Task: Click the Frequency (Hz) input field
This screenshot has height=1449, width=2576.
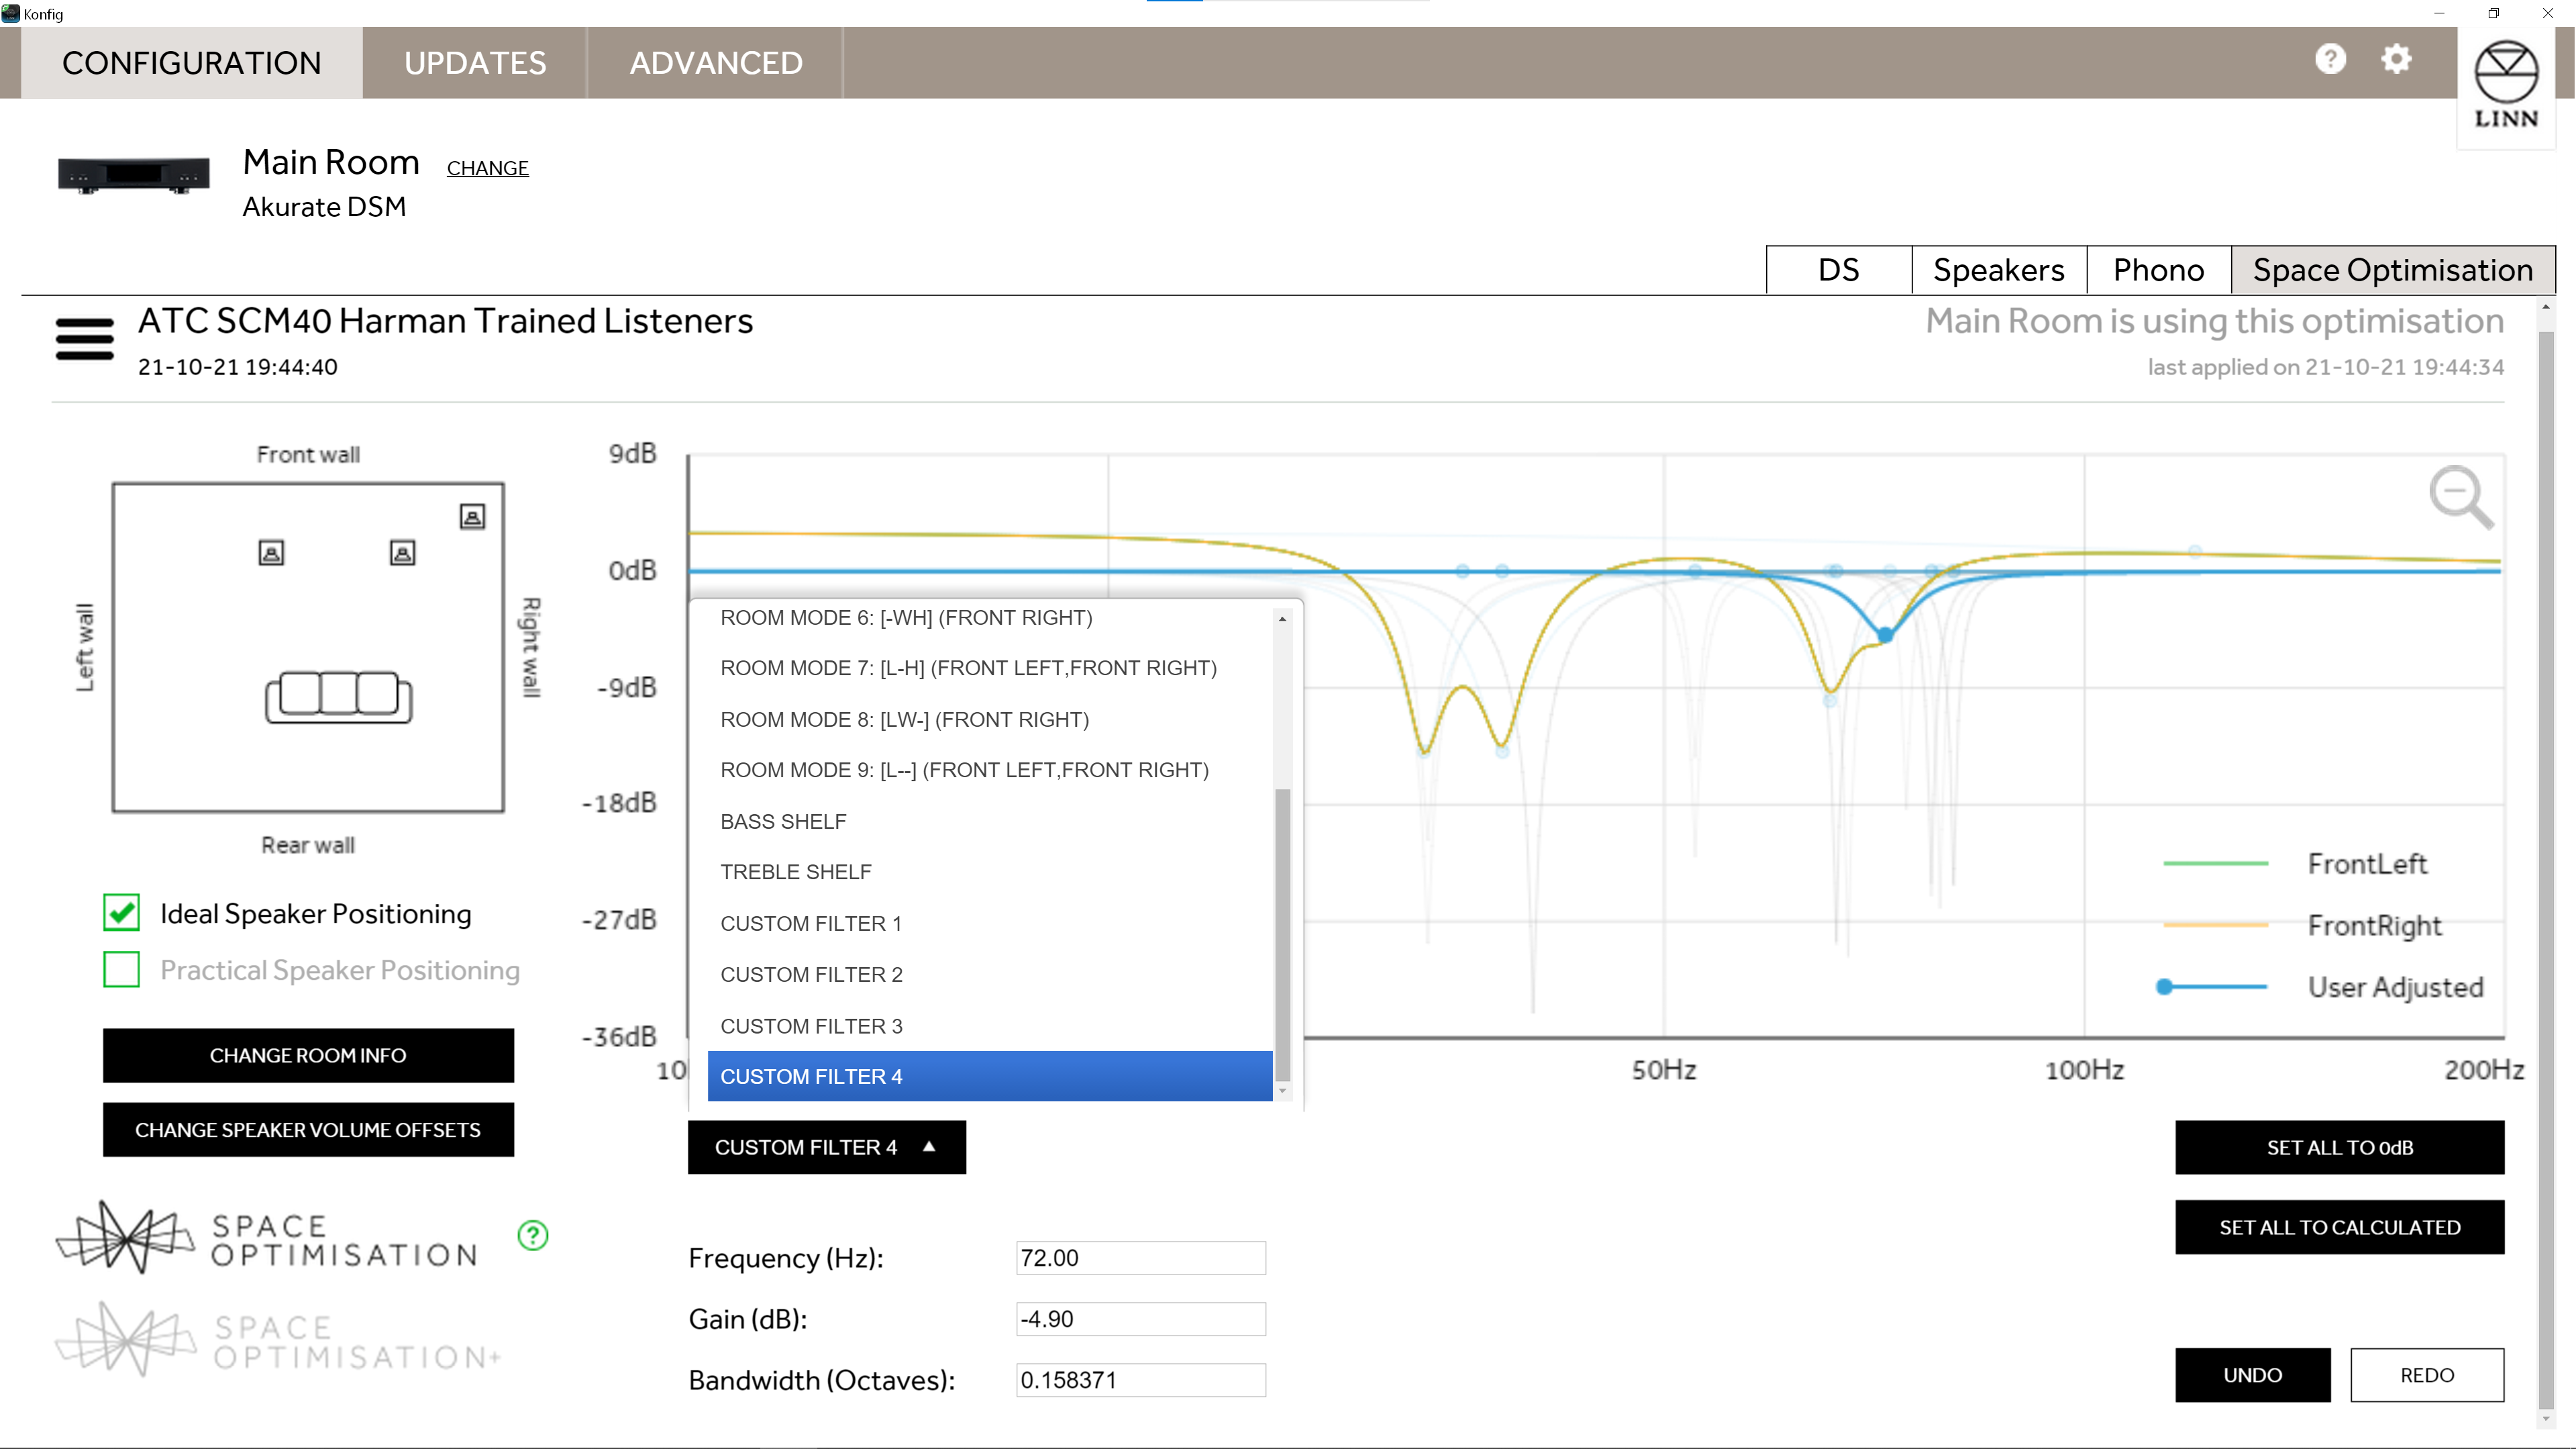Action: 1141,1258
